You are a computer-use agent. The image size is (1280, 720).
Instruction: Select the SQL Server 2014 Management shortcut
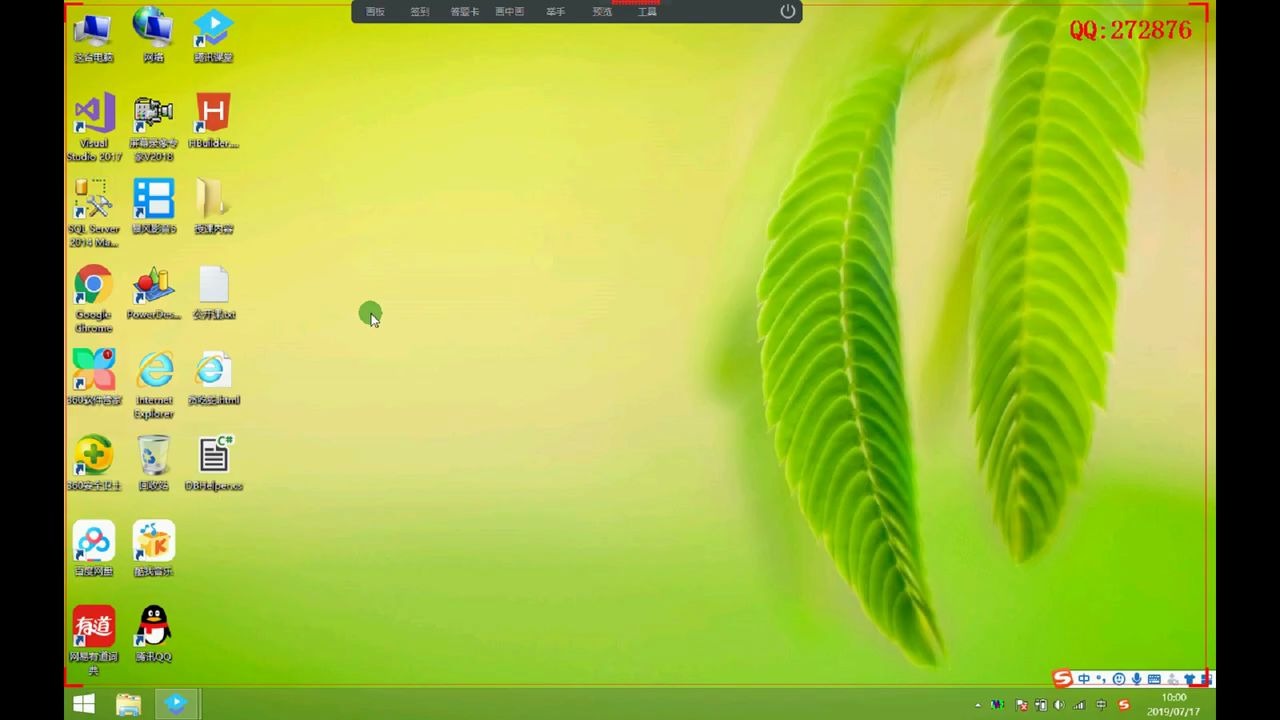(93, 212)
